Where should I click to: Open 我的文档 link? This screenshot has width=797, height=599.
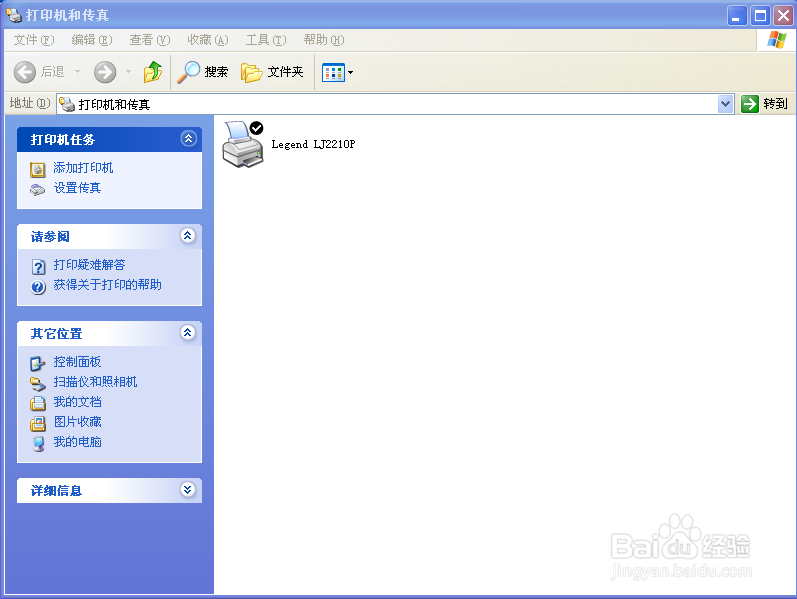tap(77, 402)
